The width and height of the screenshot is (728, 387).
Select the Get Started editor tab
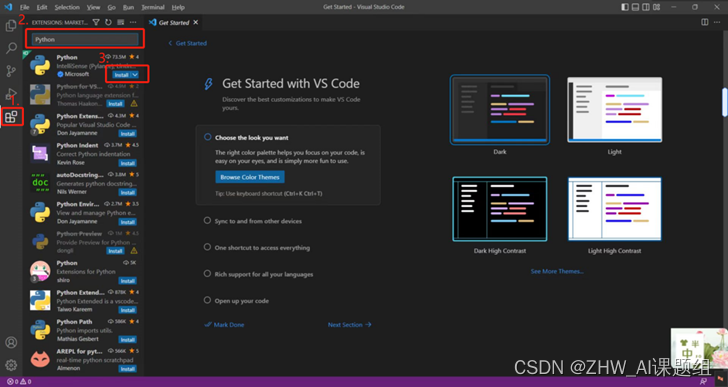coord(174,22)
